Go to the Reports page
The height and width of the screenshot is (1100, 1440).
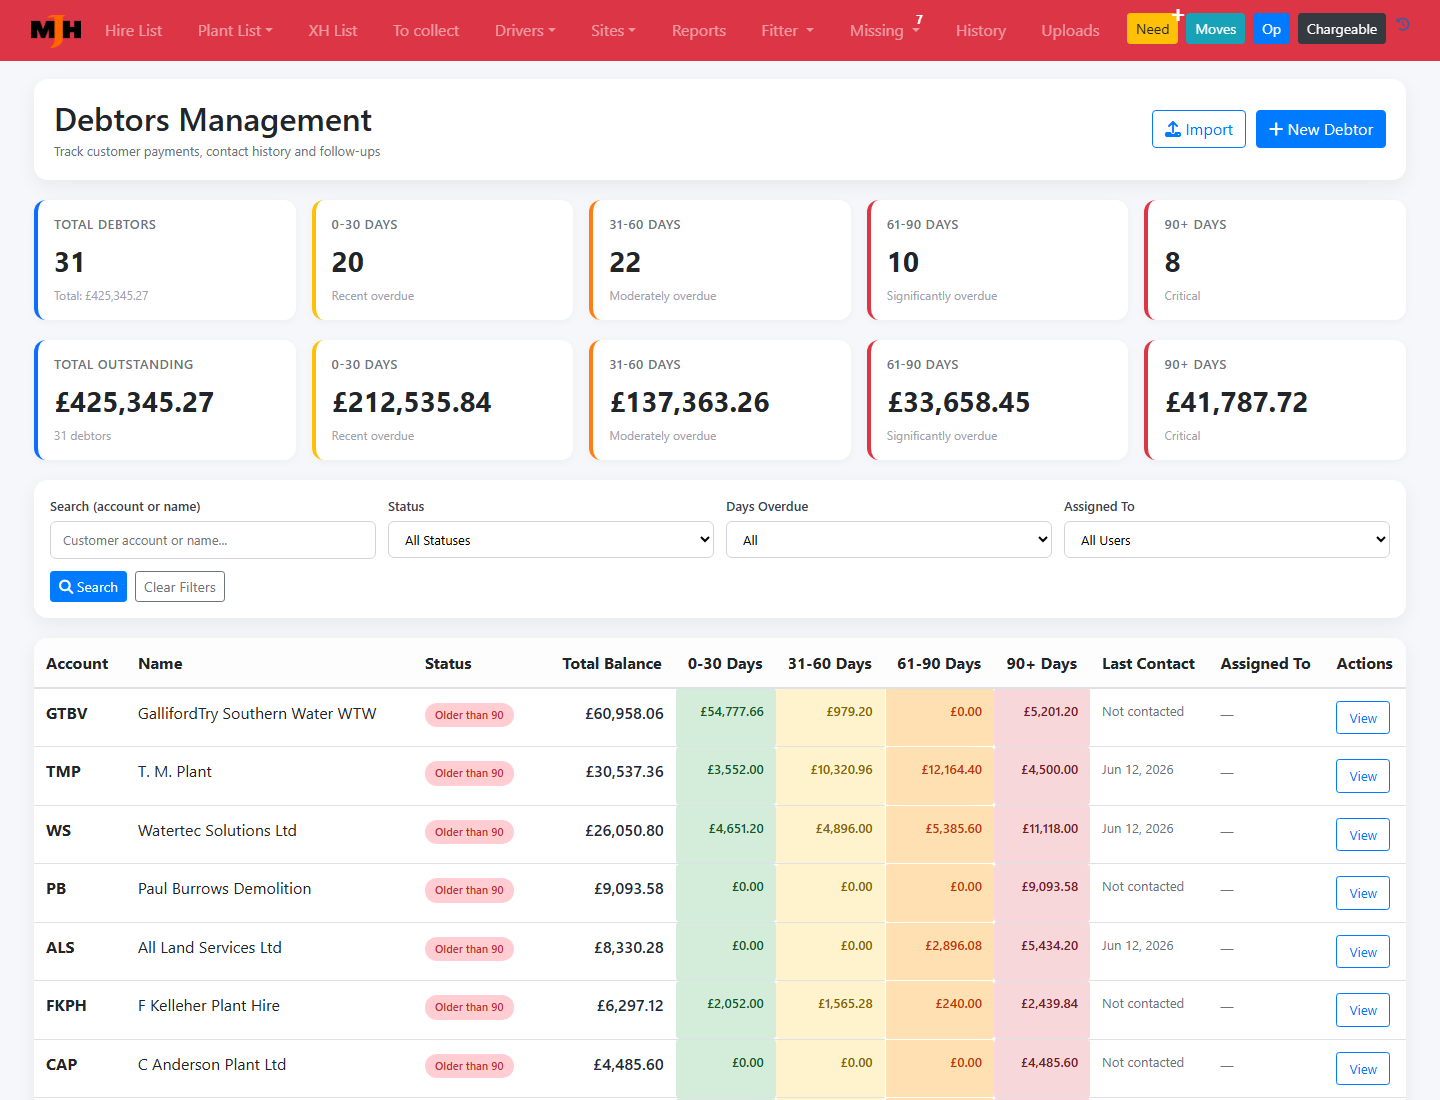tap(699, 30)
